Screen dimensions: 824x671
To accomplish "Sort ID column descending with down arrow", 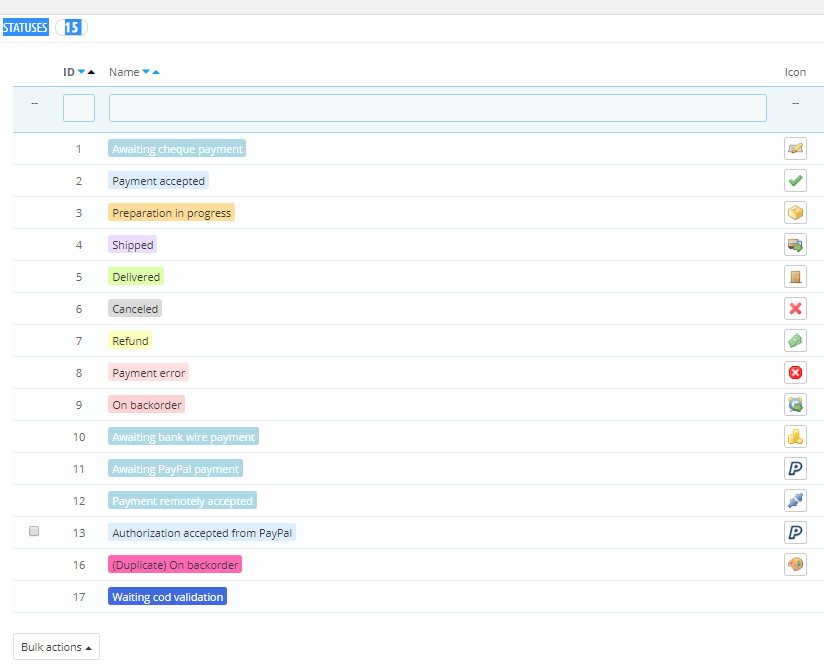I will pos(81,71).
